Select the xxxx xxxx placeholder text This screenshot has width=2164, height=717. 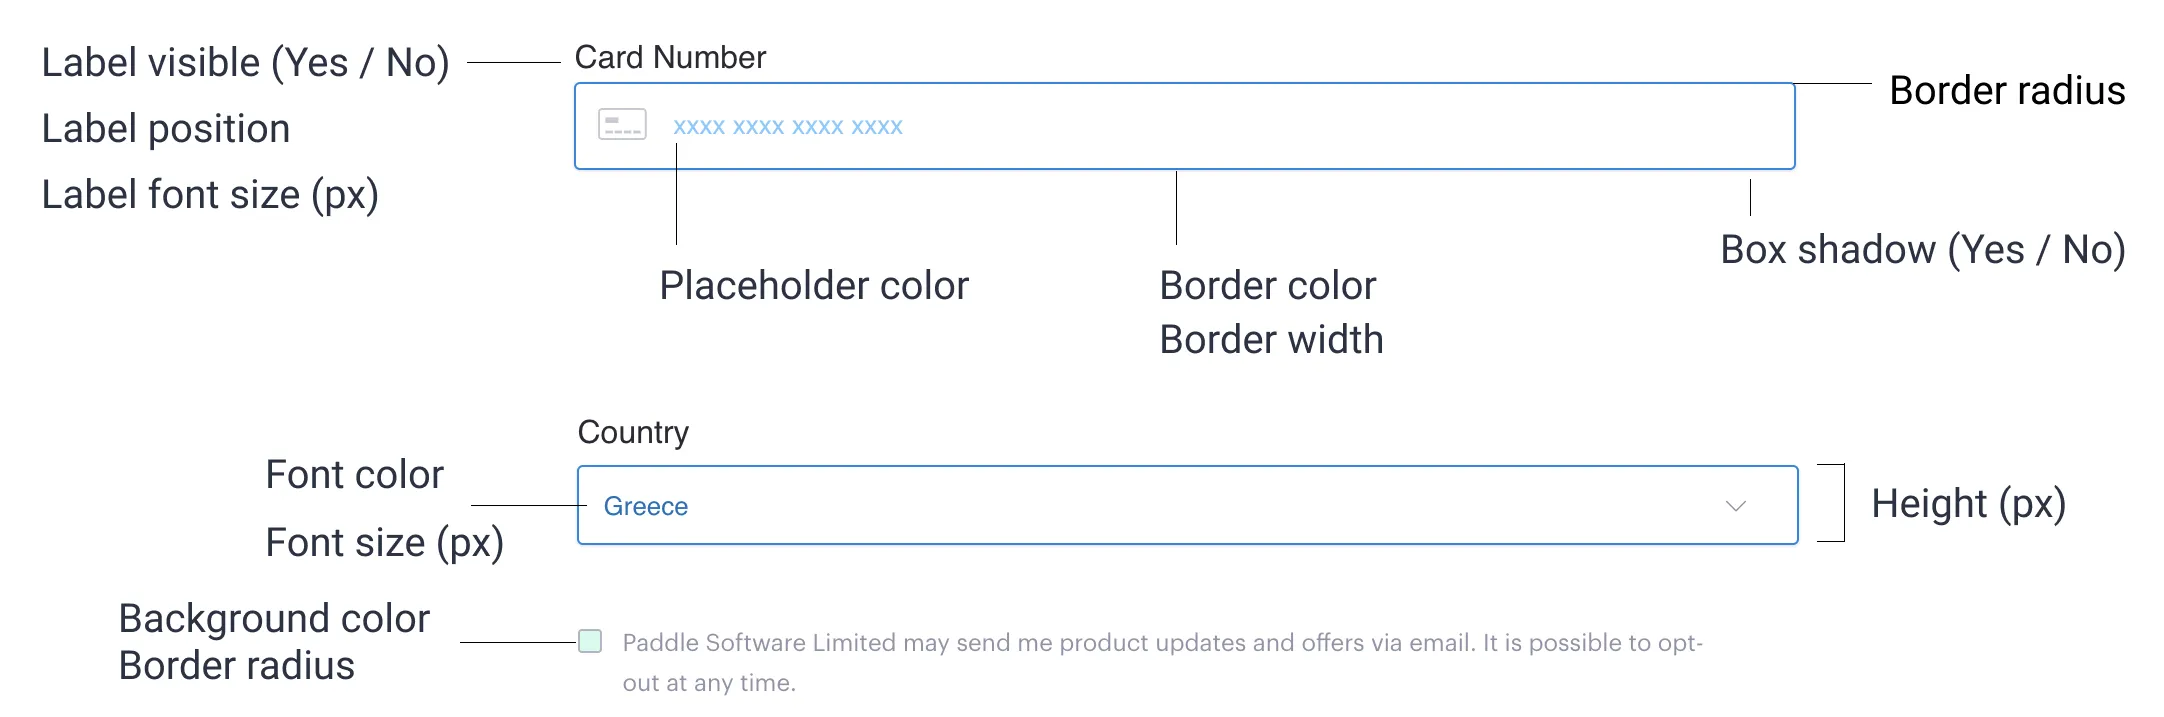[x=787, y=125]
